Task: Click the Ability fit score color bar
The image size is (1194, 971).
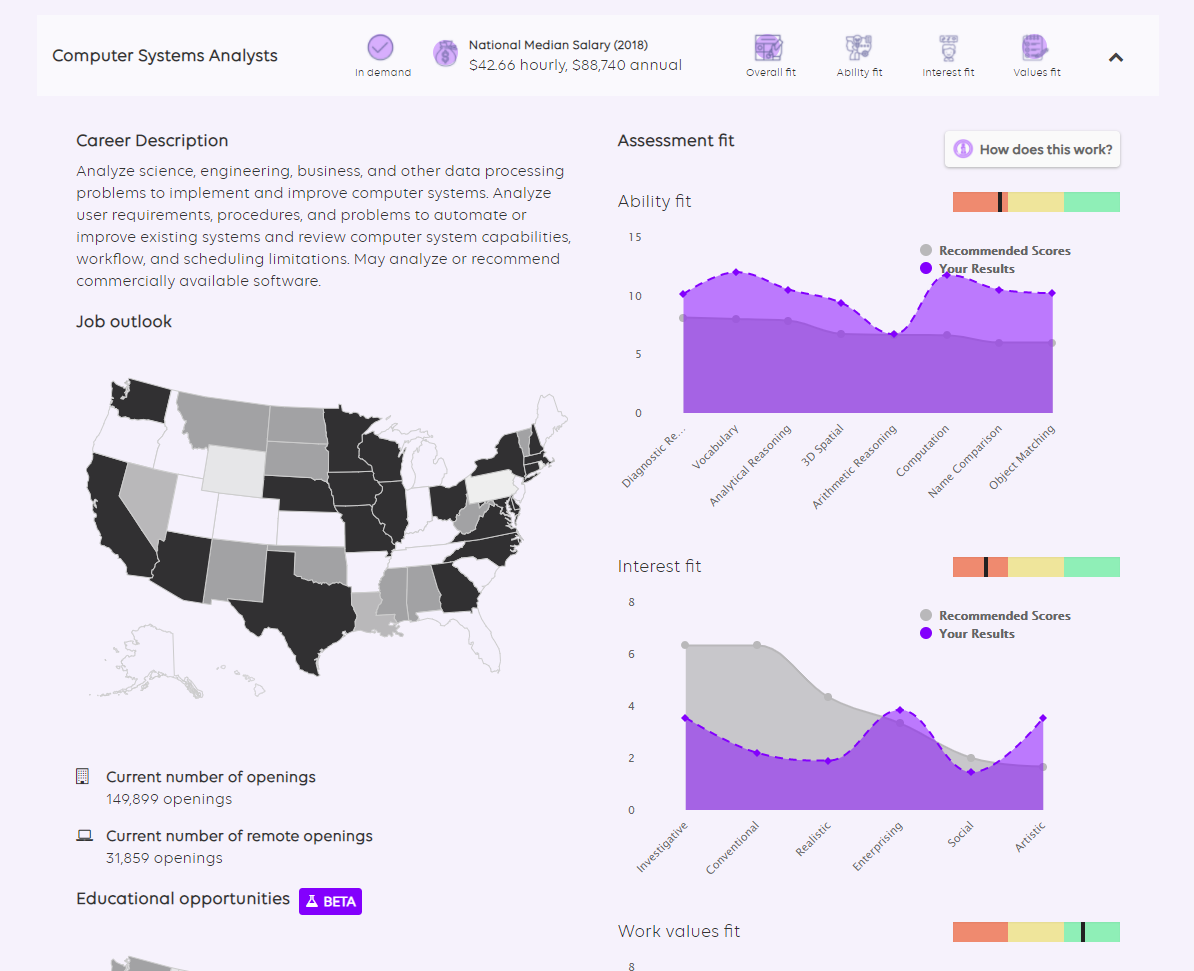Action: pos(1036,202)
